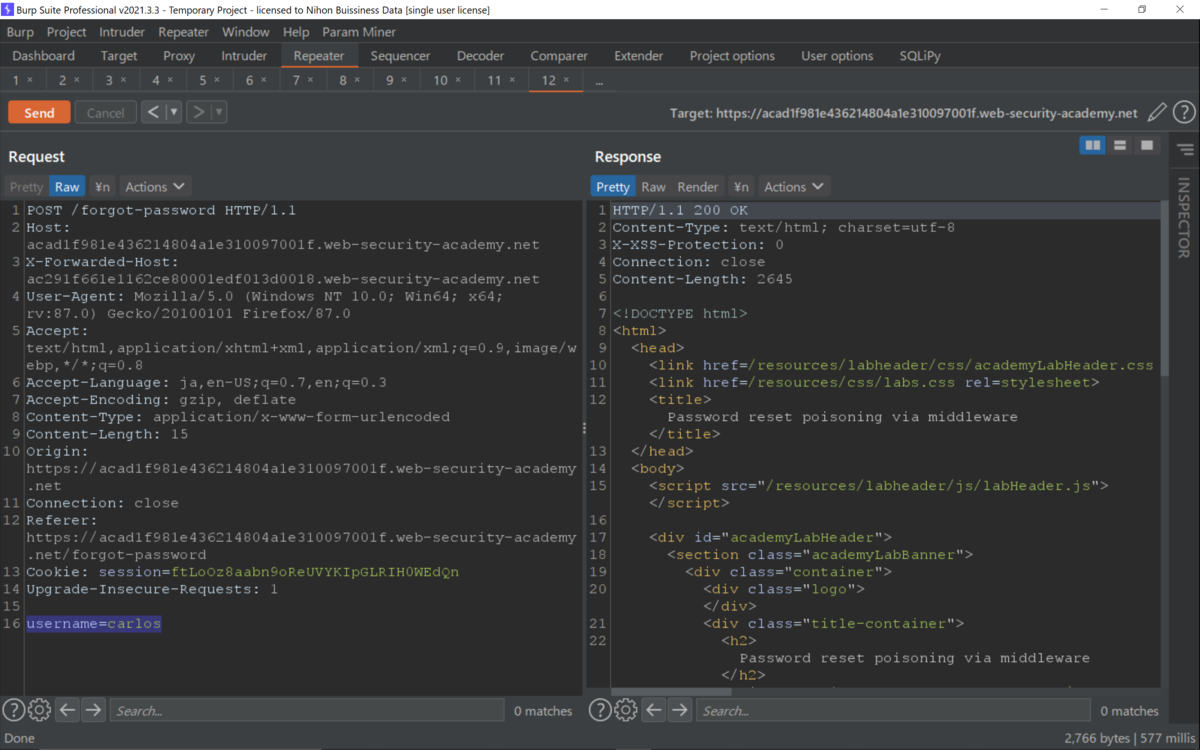Close Repeater tab 12
This screenshot has height=750, width=1200.
coord(567,80)
